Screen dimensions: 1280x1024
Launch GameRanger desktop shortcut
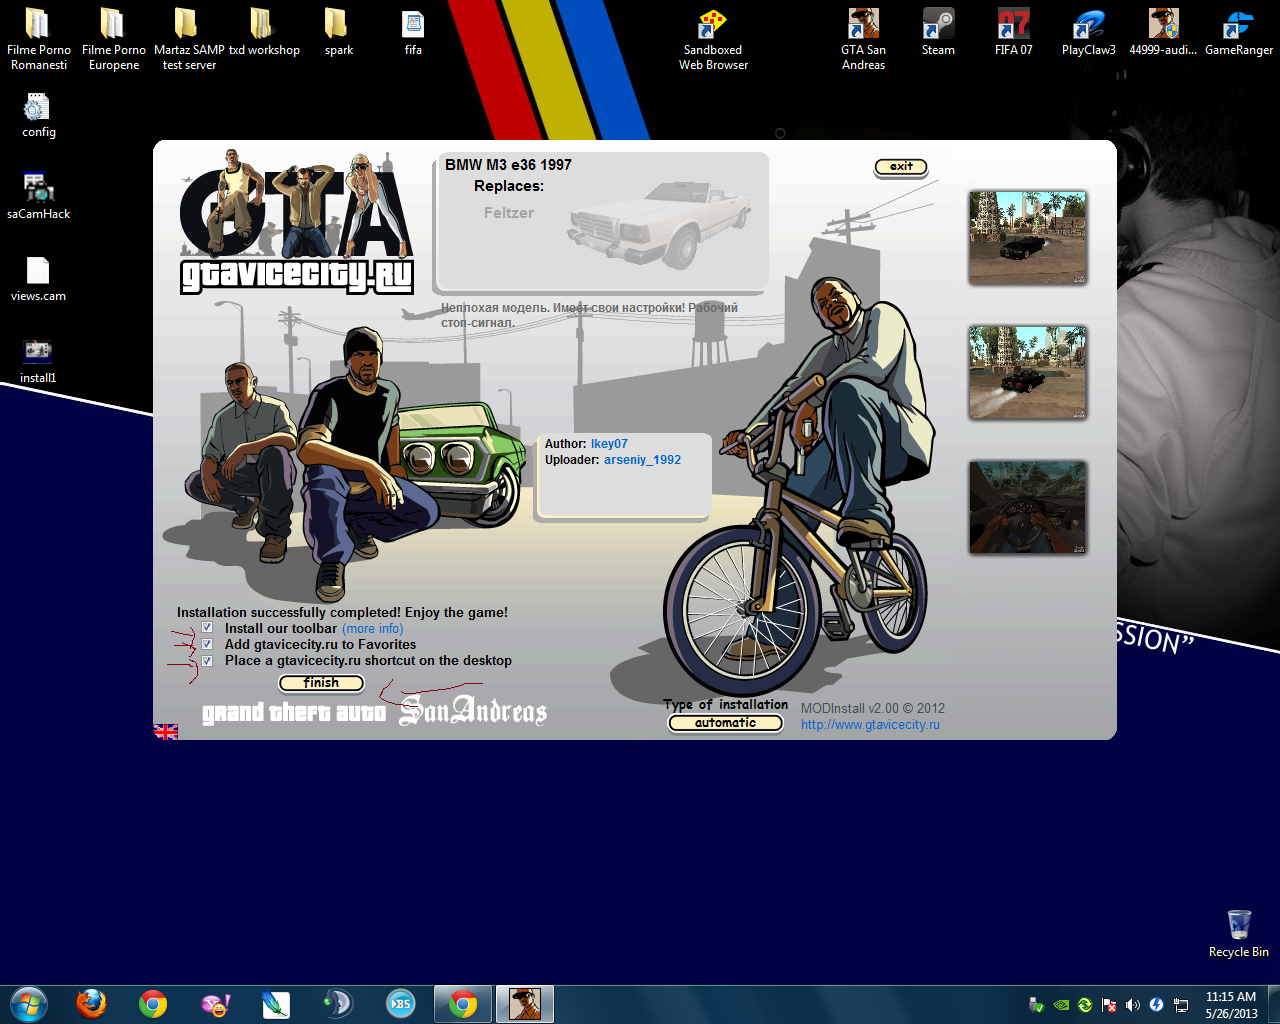1238,33
